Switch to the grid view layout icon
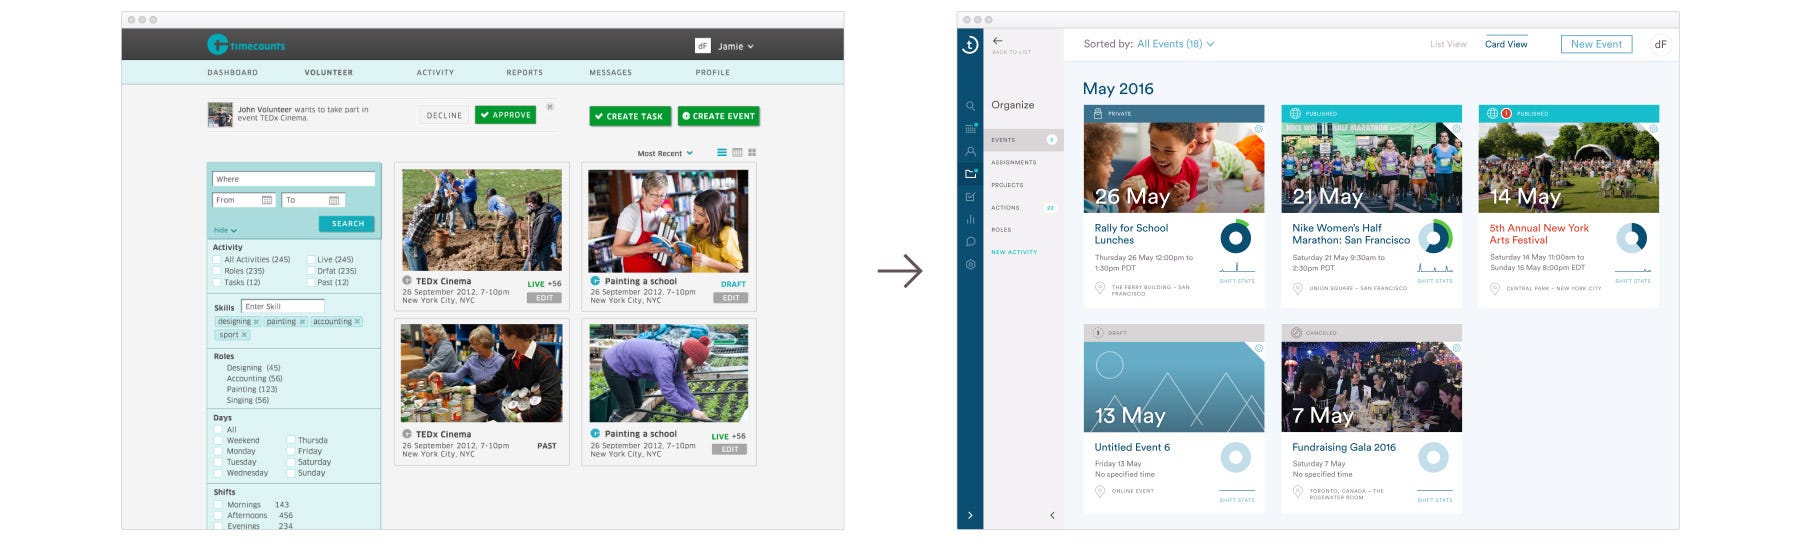The height and width of the screenshot is (550, 1800). 752,153
